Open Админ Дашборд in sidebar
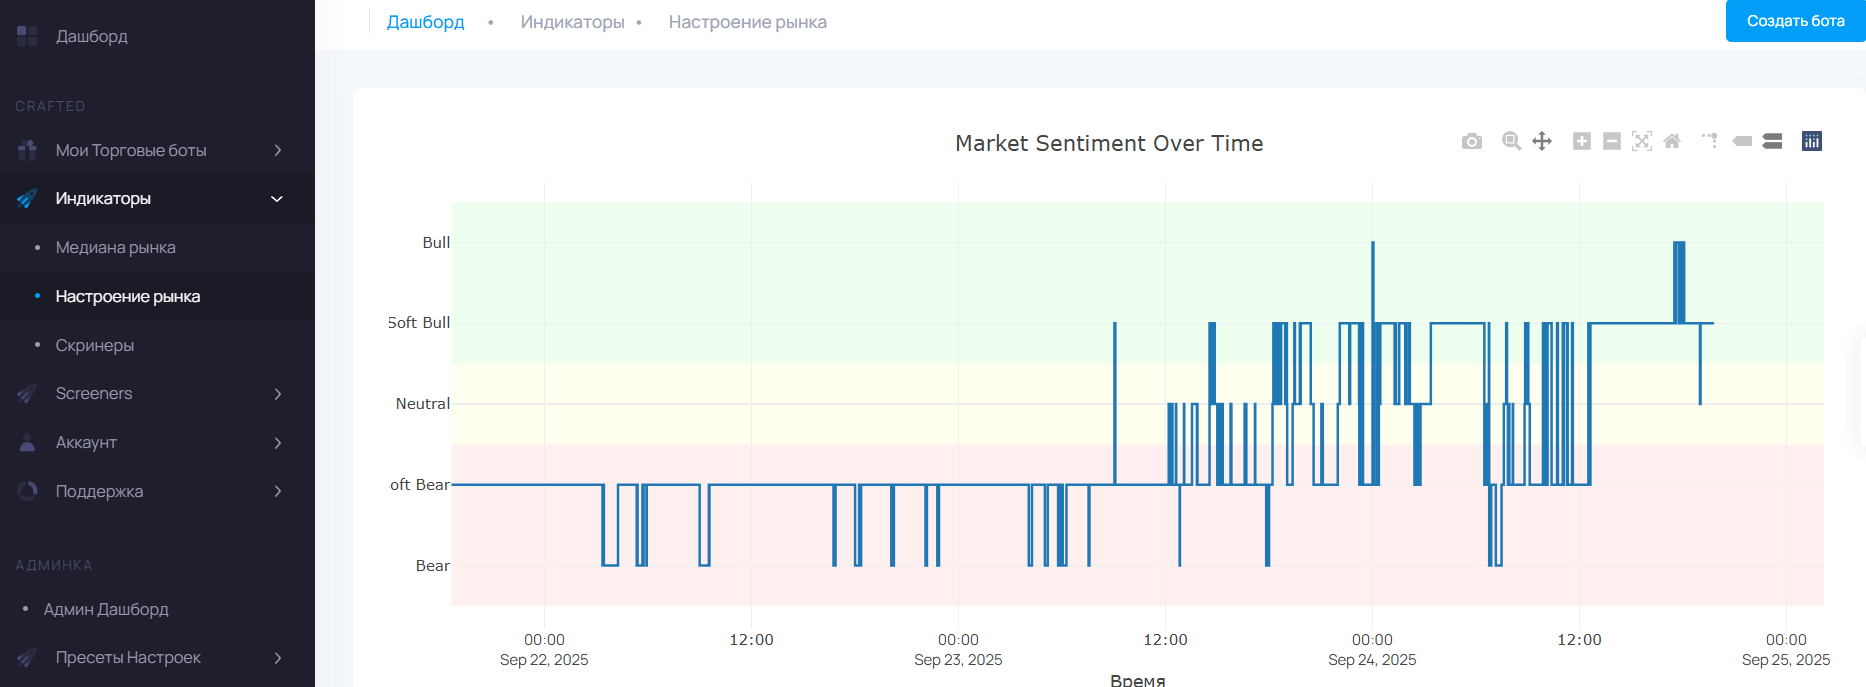Screen dimensions: 1866x687 (x=106, y=610)
